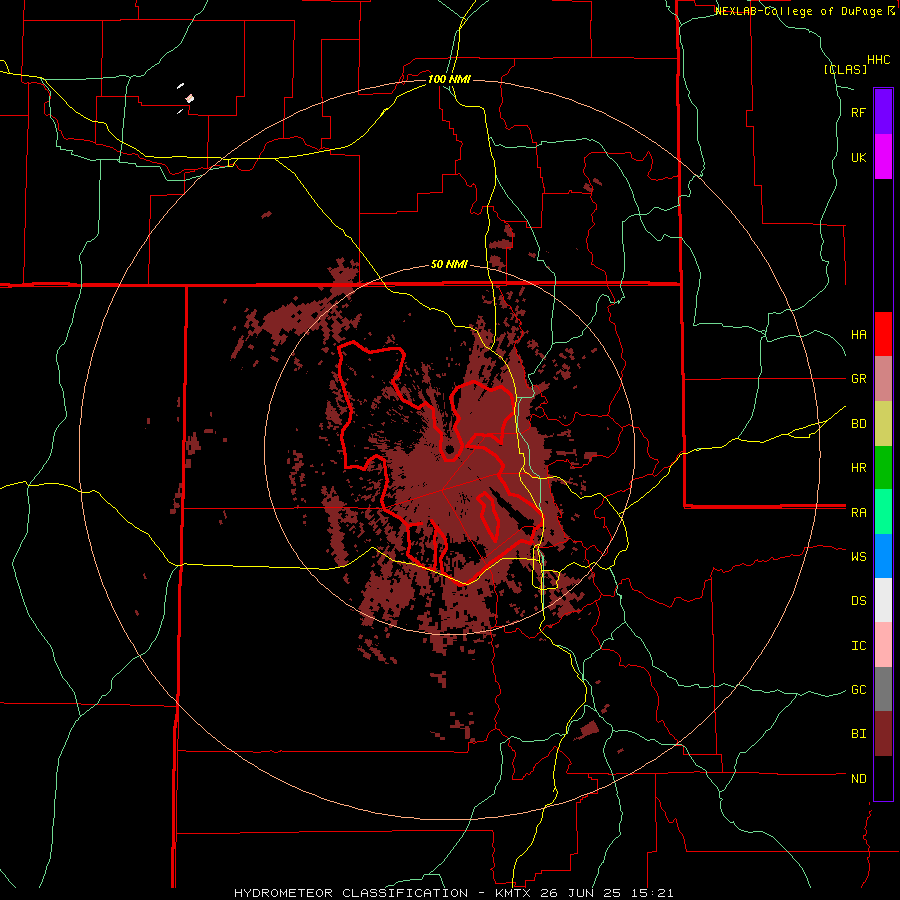Screen dimensions: 900x900
Task: Click the DS white color swatch
Action: [x=883, y=600]
